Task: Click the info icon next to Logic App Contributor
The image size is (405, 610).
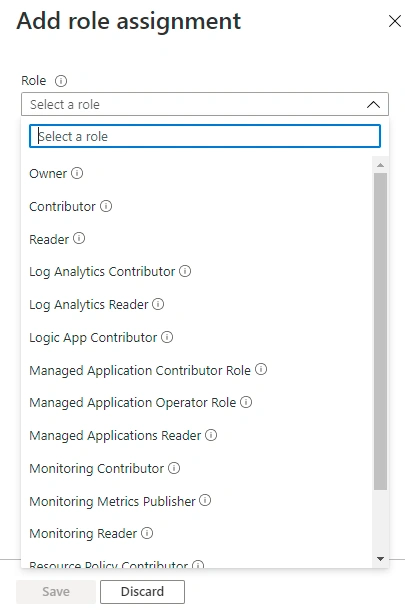Action: [x=167, y=337]
